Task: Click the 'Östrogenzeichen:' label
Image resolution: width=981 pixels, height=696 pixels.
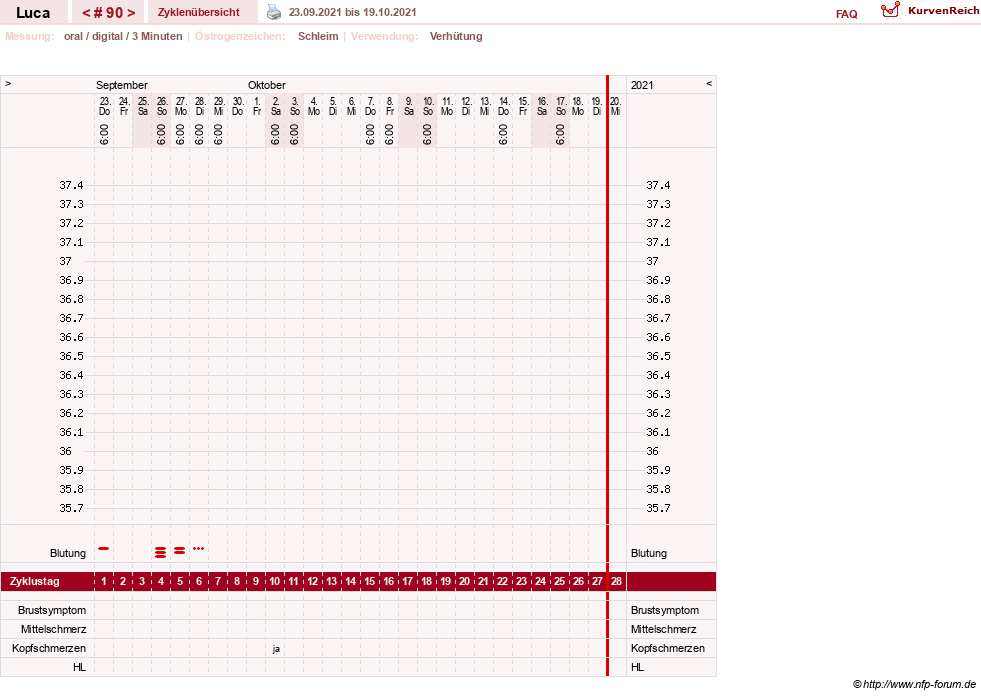Action: (240, 36)
